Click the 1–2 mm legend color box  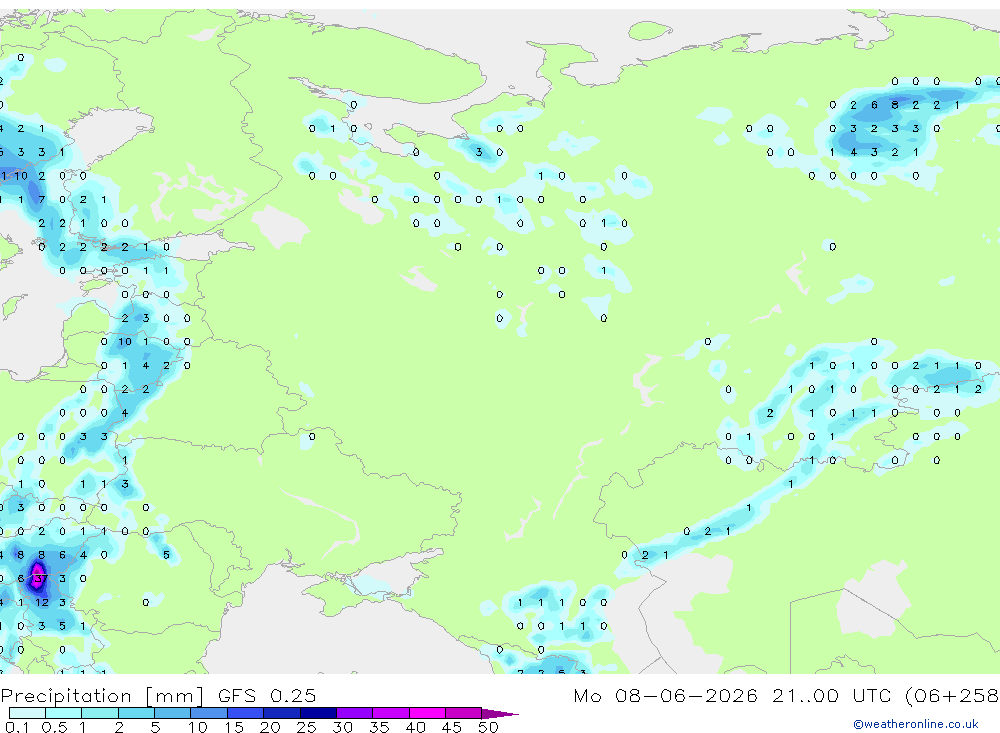[100, 713]
